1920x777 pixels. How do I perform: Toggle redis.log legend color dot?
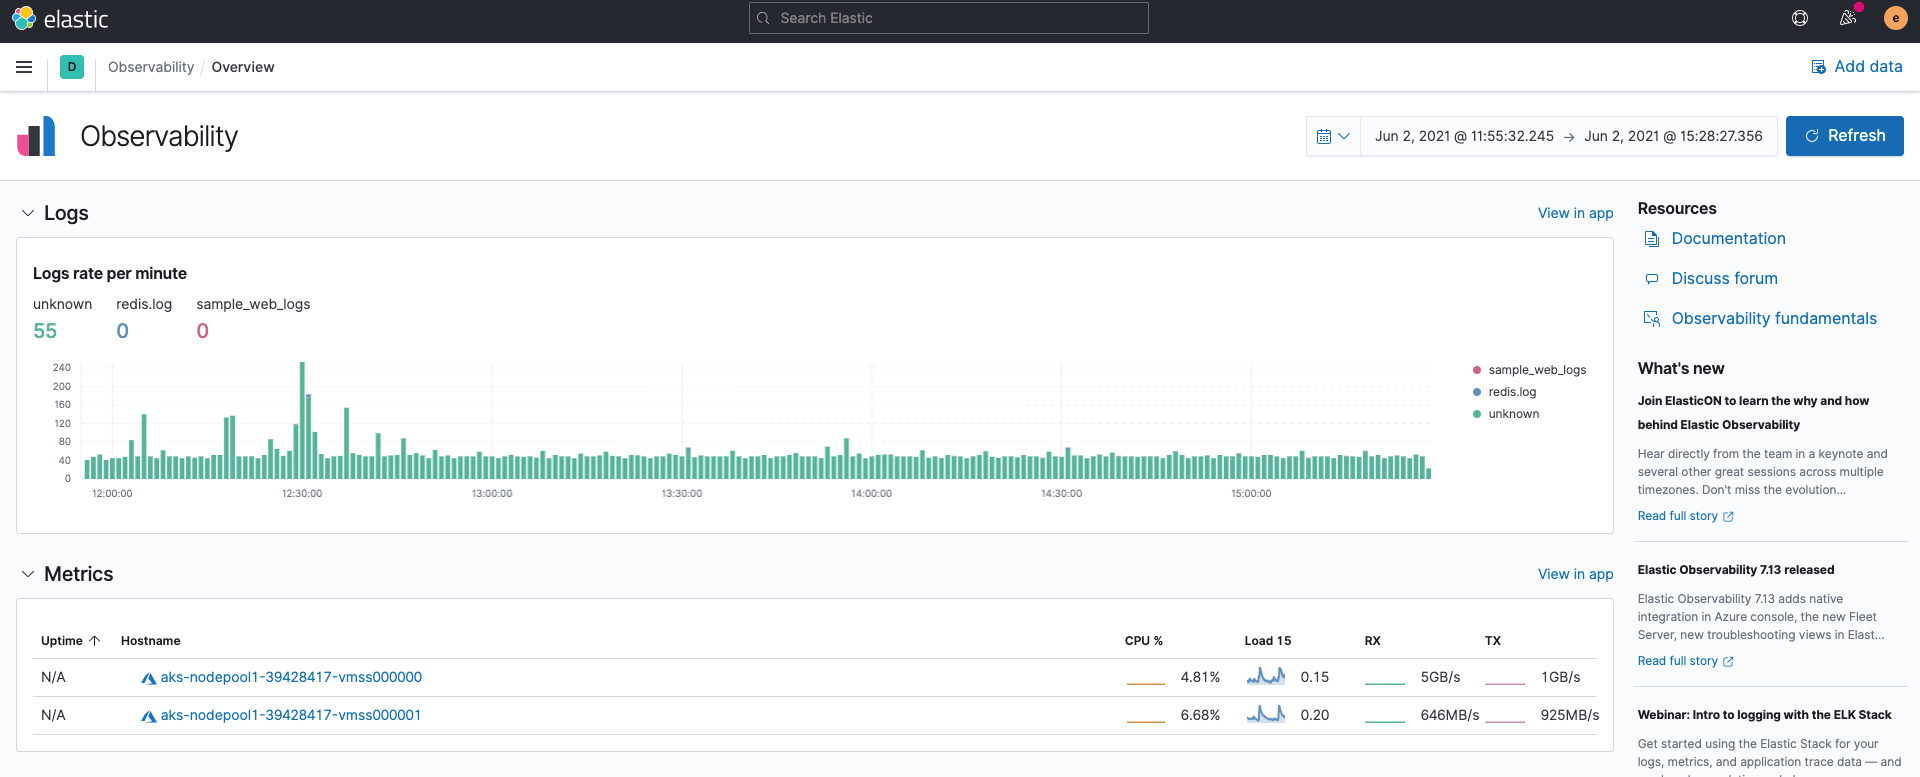[1477, 392]
